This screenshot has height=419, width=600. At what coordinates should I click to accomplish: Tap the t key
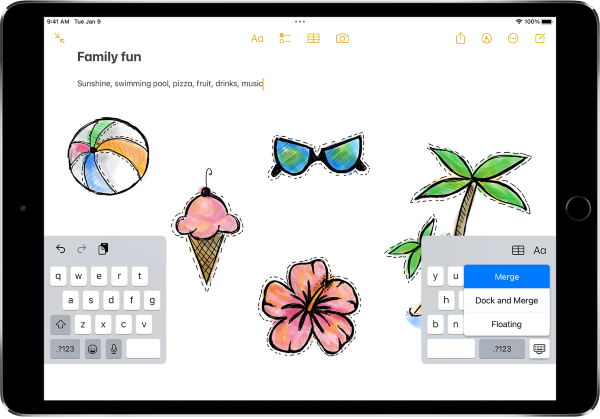(x=140, y=276)
